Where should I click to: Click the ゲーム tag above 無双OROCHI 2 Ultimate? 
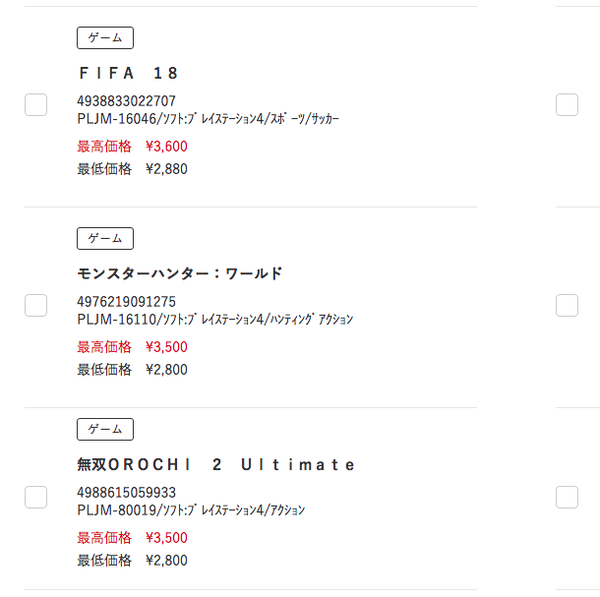[105, 429]
